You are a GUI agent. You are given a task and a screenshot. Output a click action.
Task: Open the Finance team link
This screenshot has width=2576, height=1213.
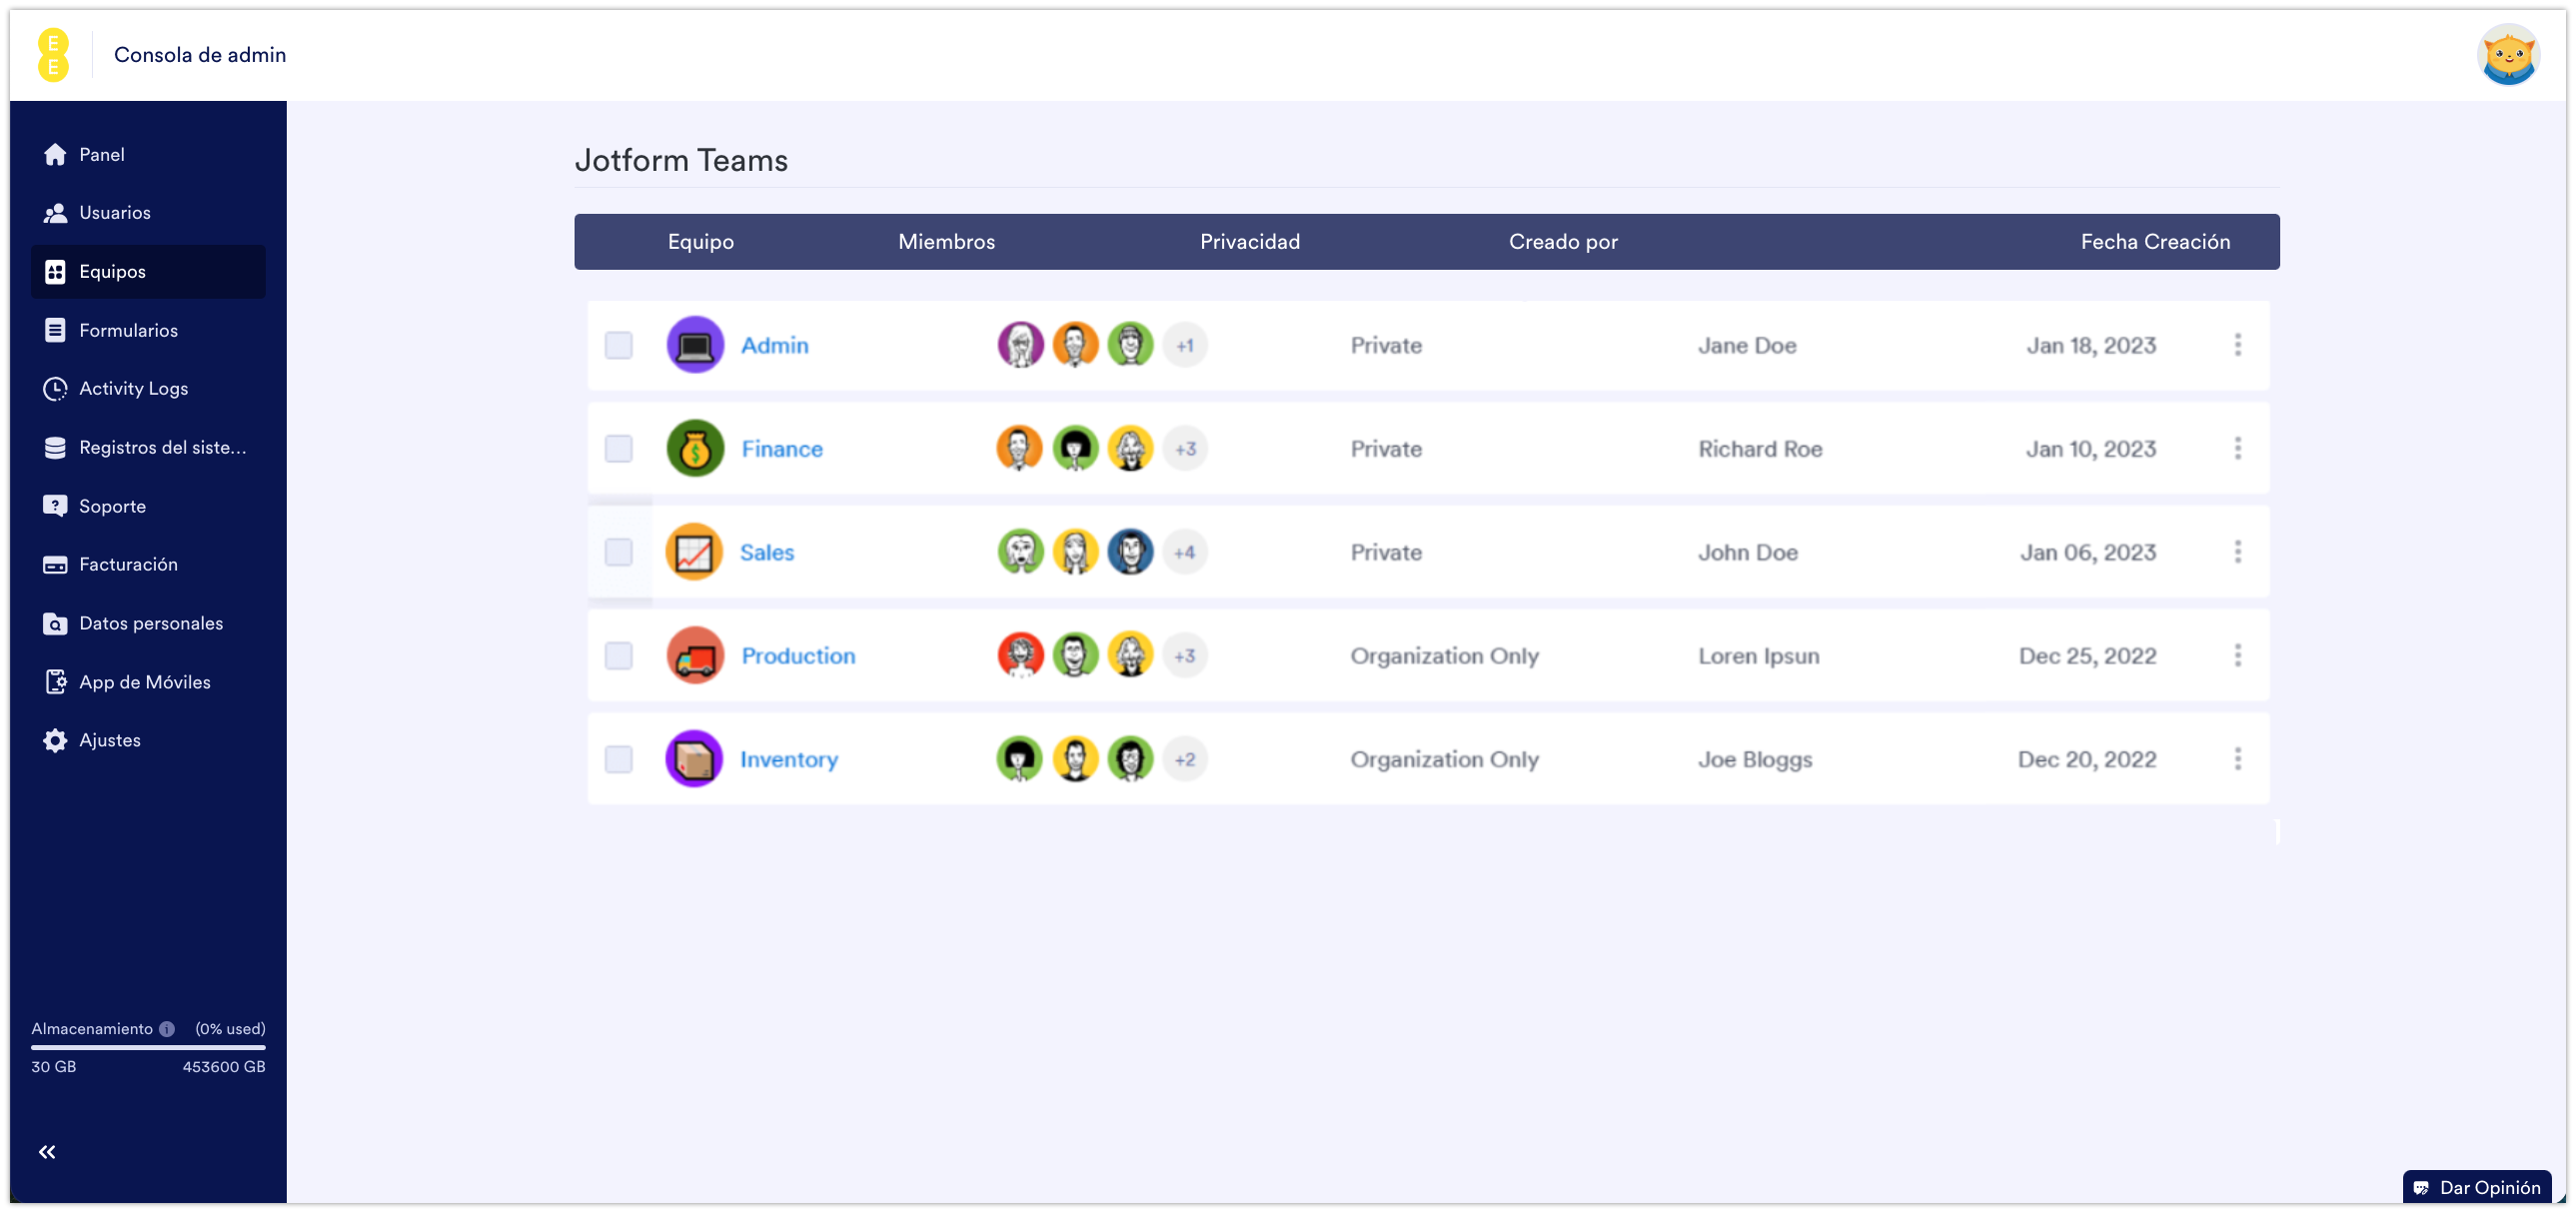tap(782, 449)
